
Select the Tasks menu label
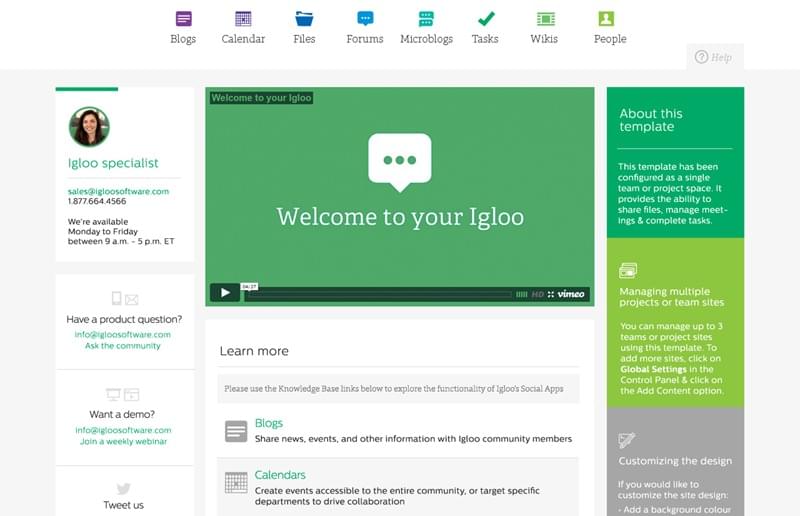pos(485,39)
